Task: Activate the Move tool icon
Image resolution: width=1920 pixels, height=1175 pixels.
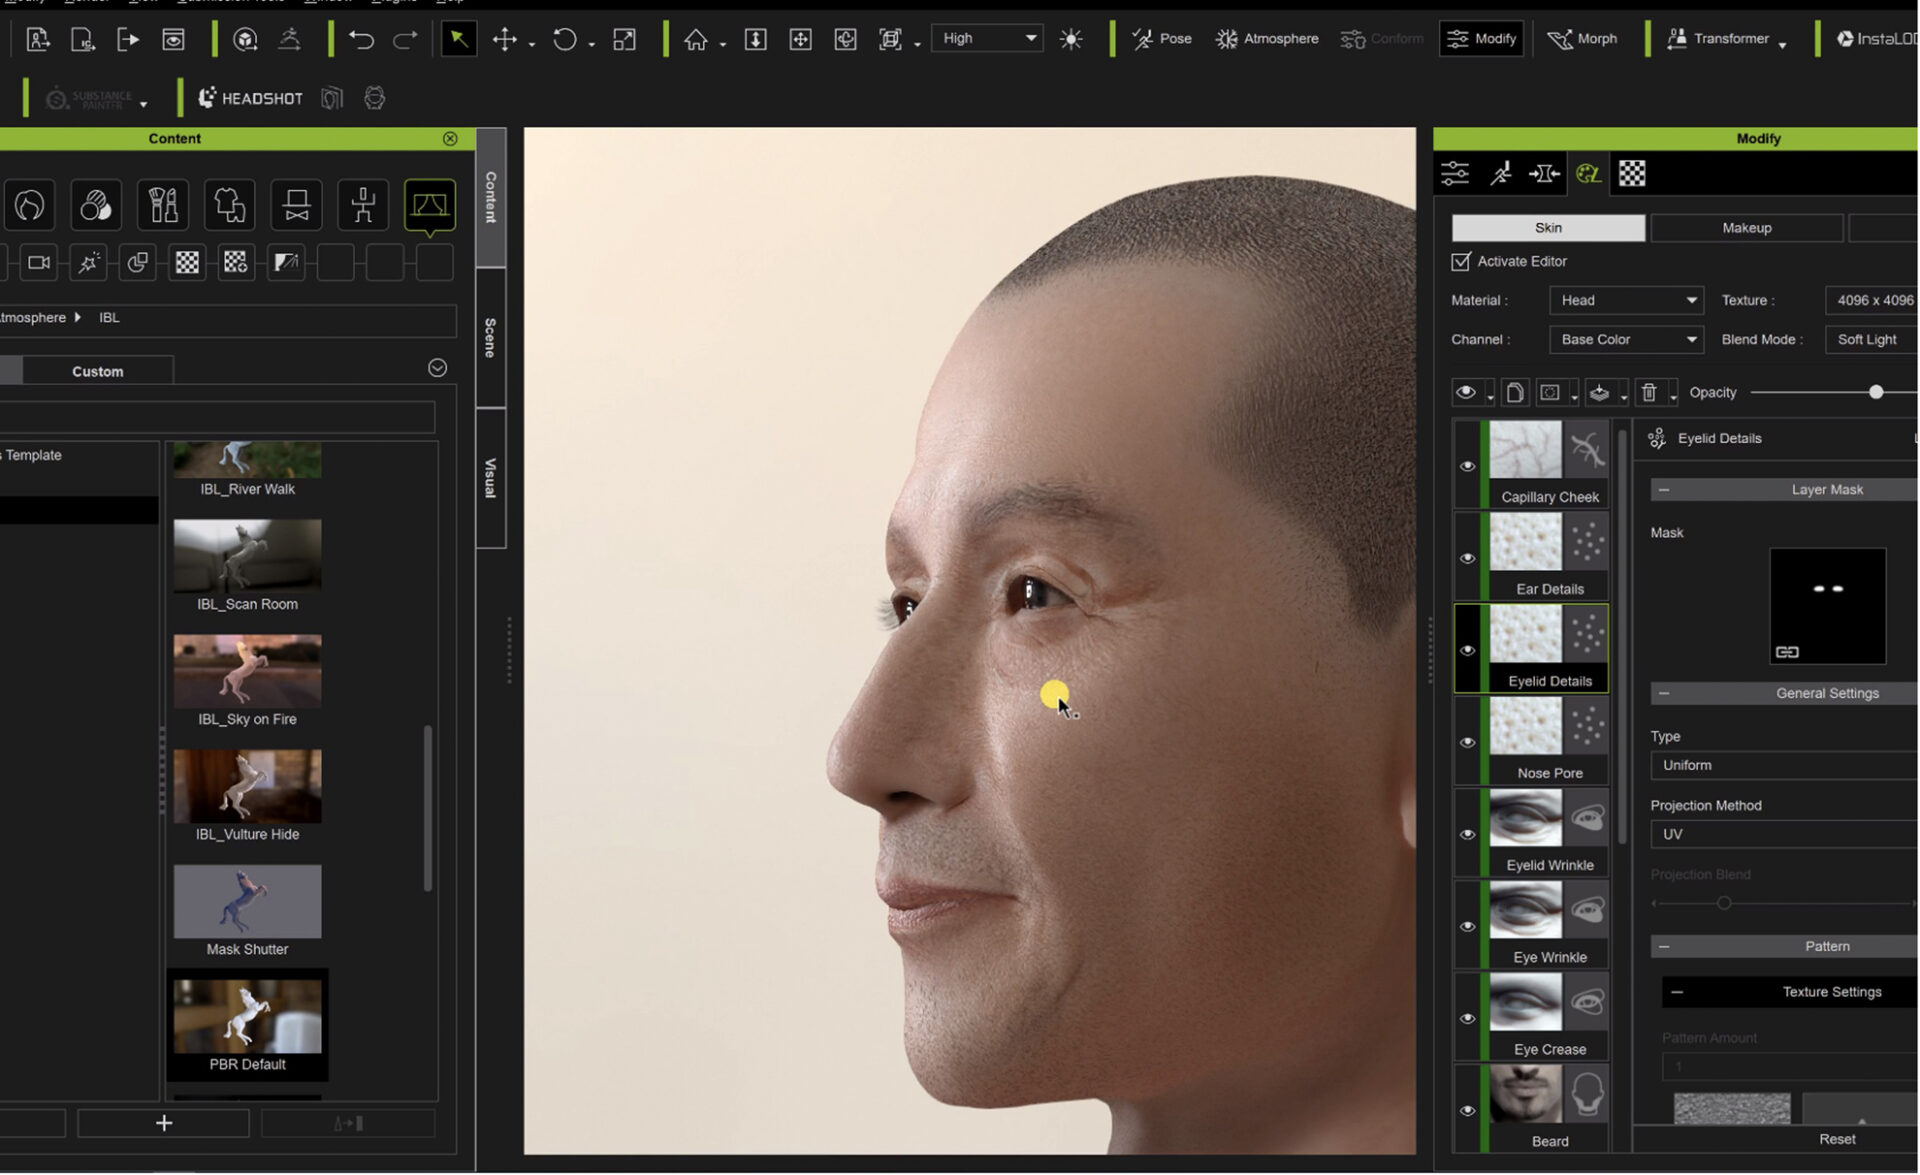Action: pos(505,39)
